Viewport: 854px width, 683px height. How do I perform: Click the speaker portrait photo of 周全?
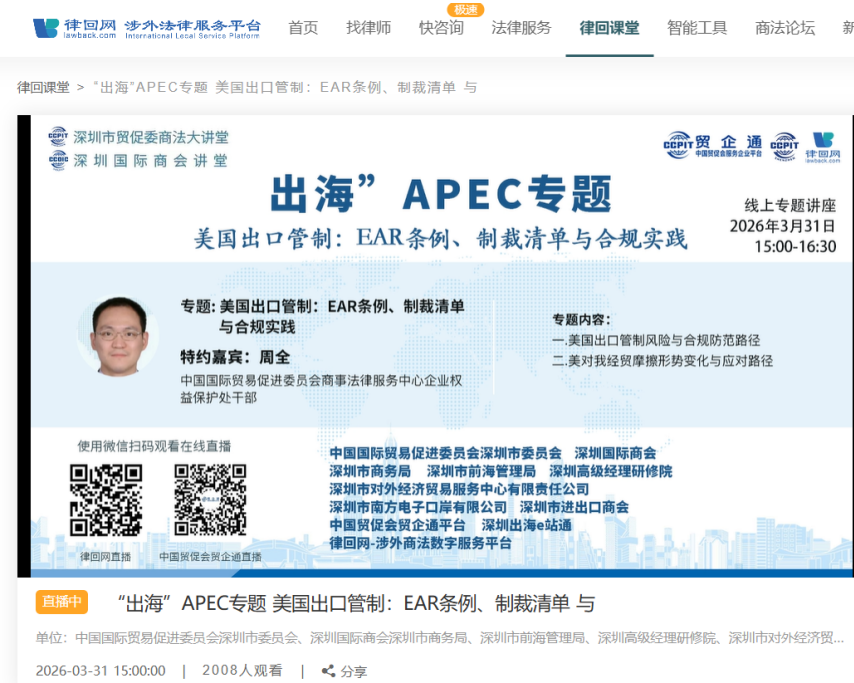pyautogui.click(x=118, y=336)
